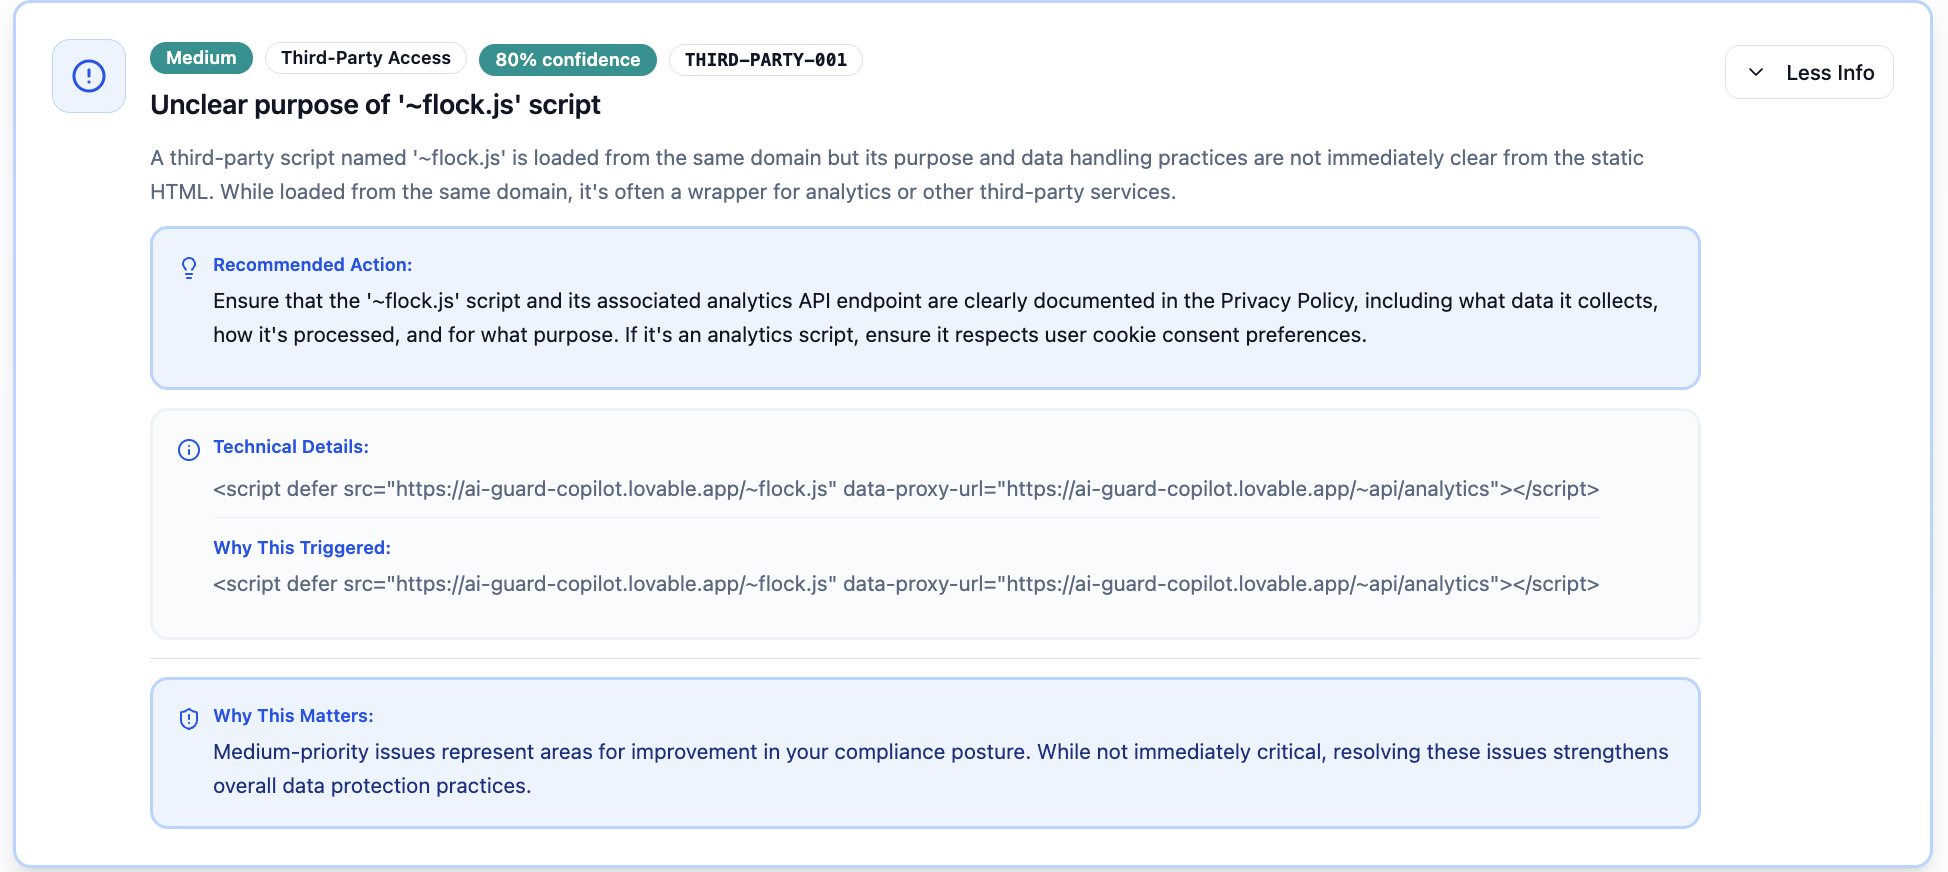The image size is (1948, 872).
Task: Click the lightbulb icon beside Recommended Action
Action: coord(189,267)
